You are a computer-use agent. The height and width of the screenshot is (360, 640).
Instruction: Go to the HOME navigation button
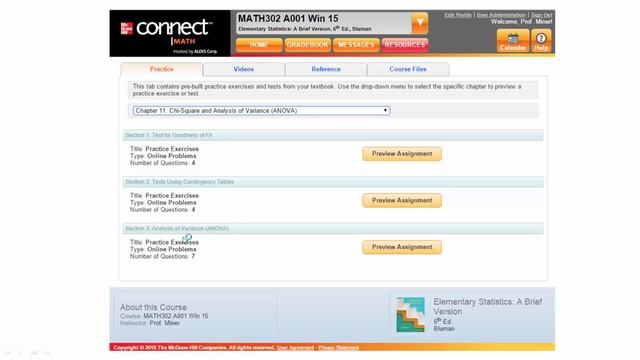(259, 45)
